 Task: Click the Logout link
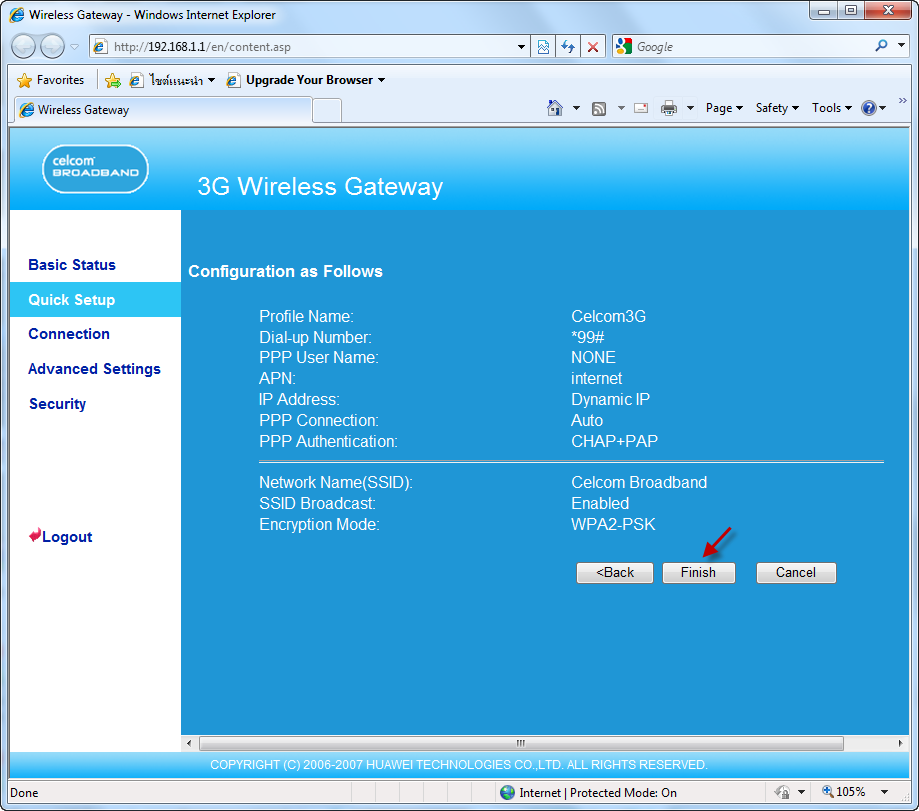pyautogui.click(x=67, y=537)
